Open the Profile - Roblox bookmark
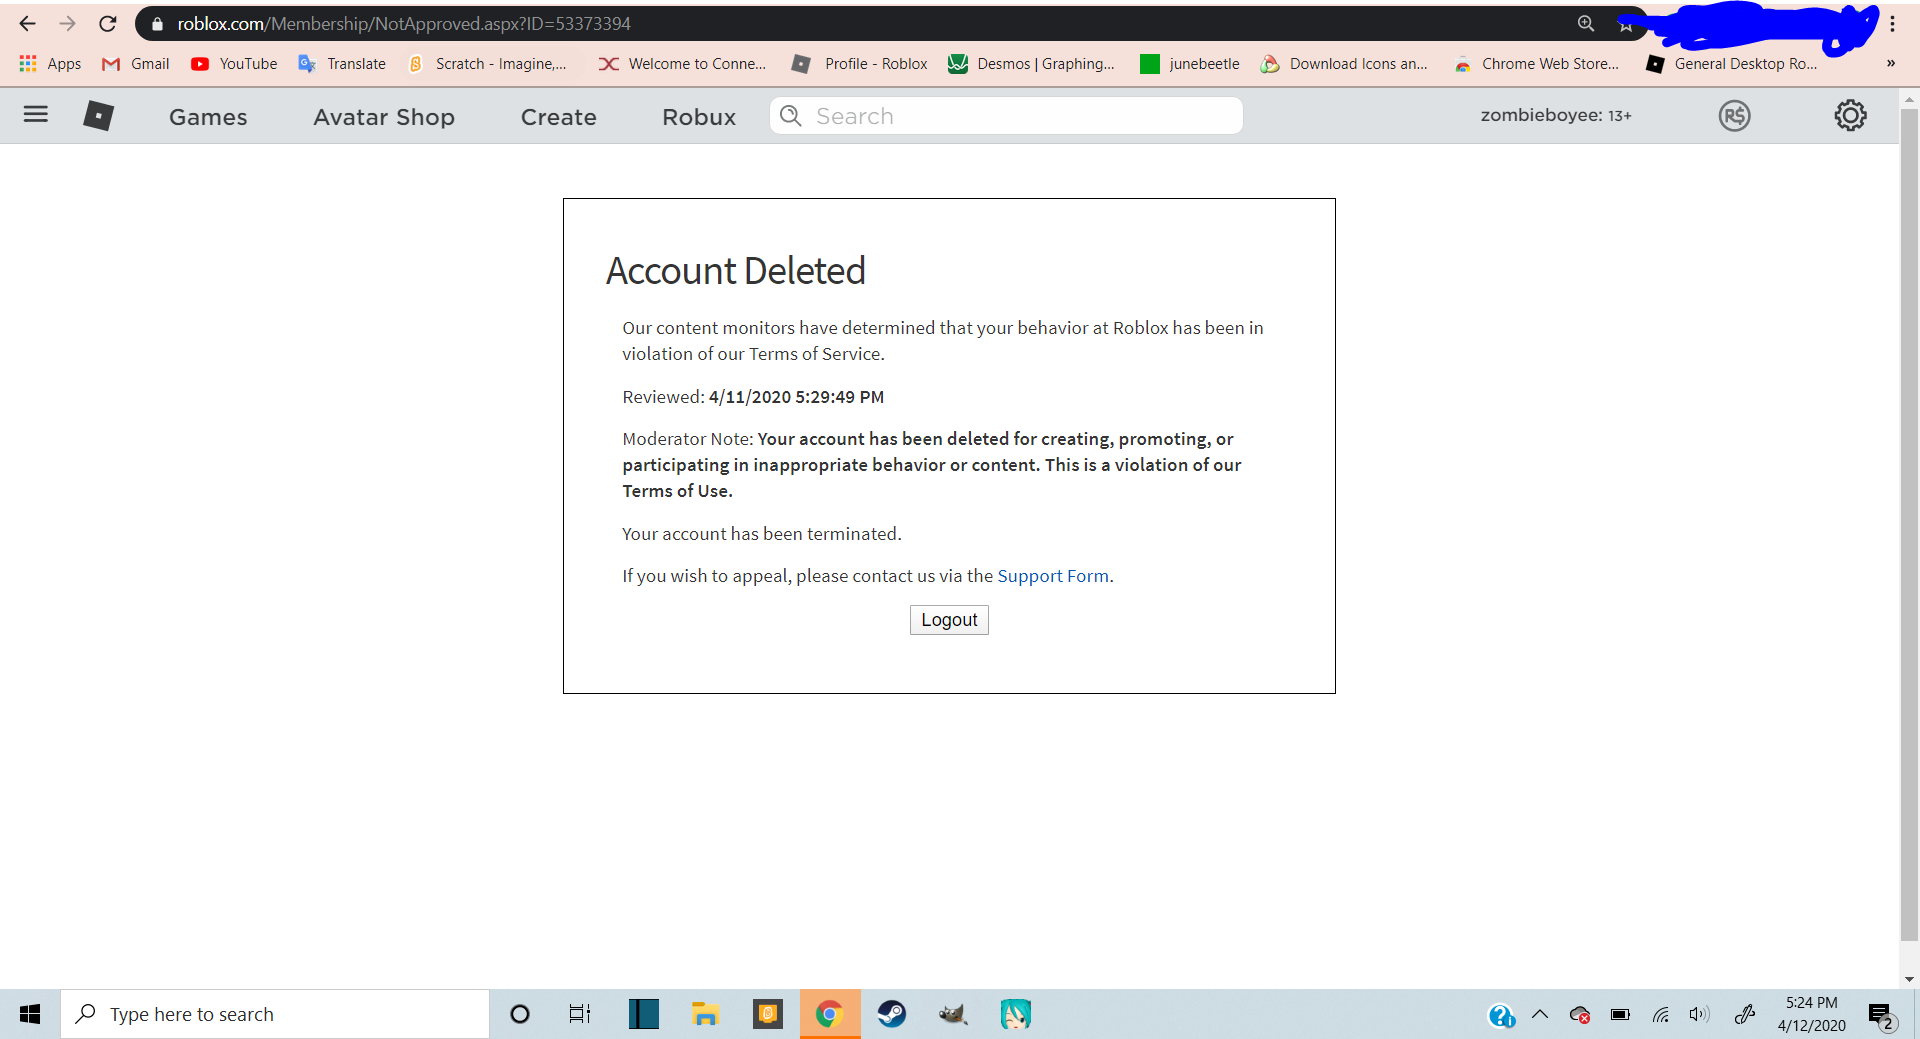1920x1039 pixels. click(x=860, y=64)
